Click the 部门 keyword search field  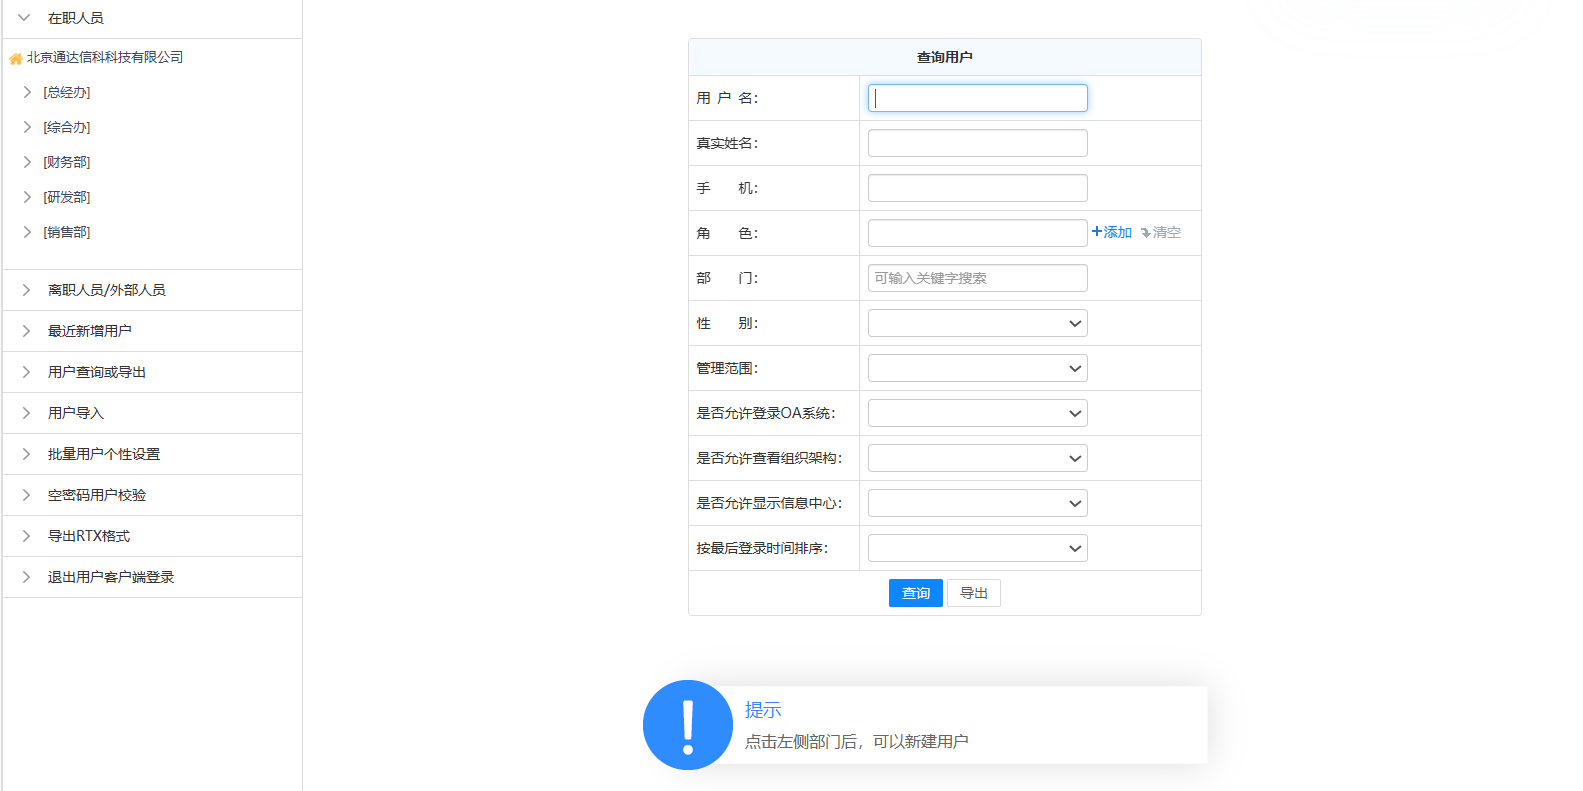[977, 278]
